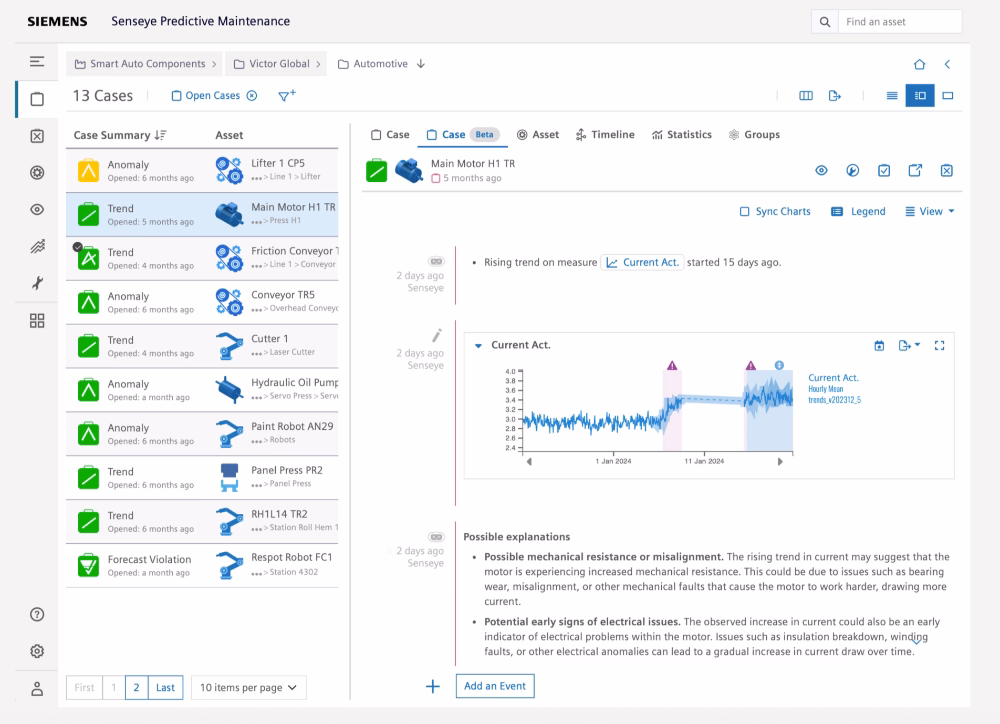Open chart export dropdown arrow
This screenshot has width=1000, height=724.
coord(917,345)
